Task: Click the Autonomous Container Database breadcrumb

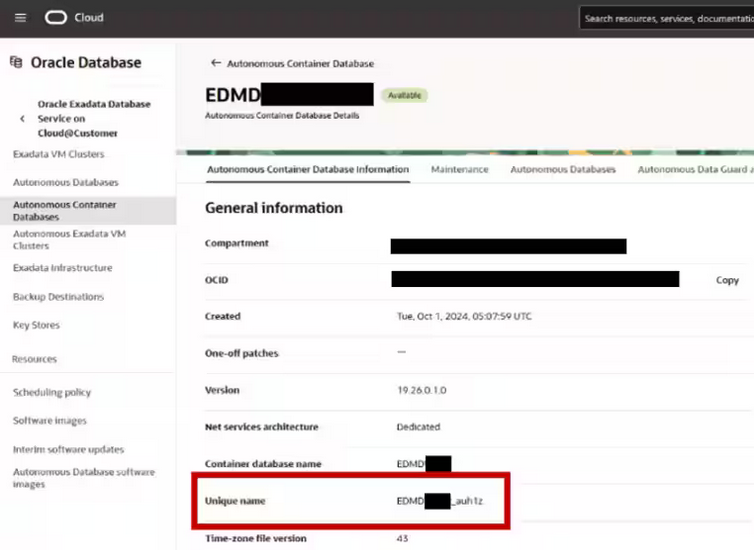Action: tap(301, 63)
